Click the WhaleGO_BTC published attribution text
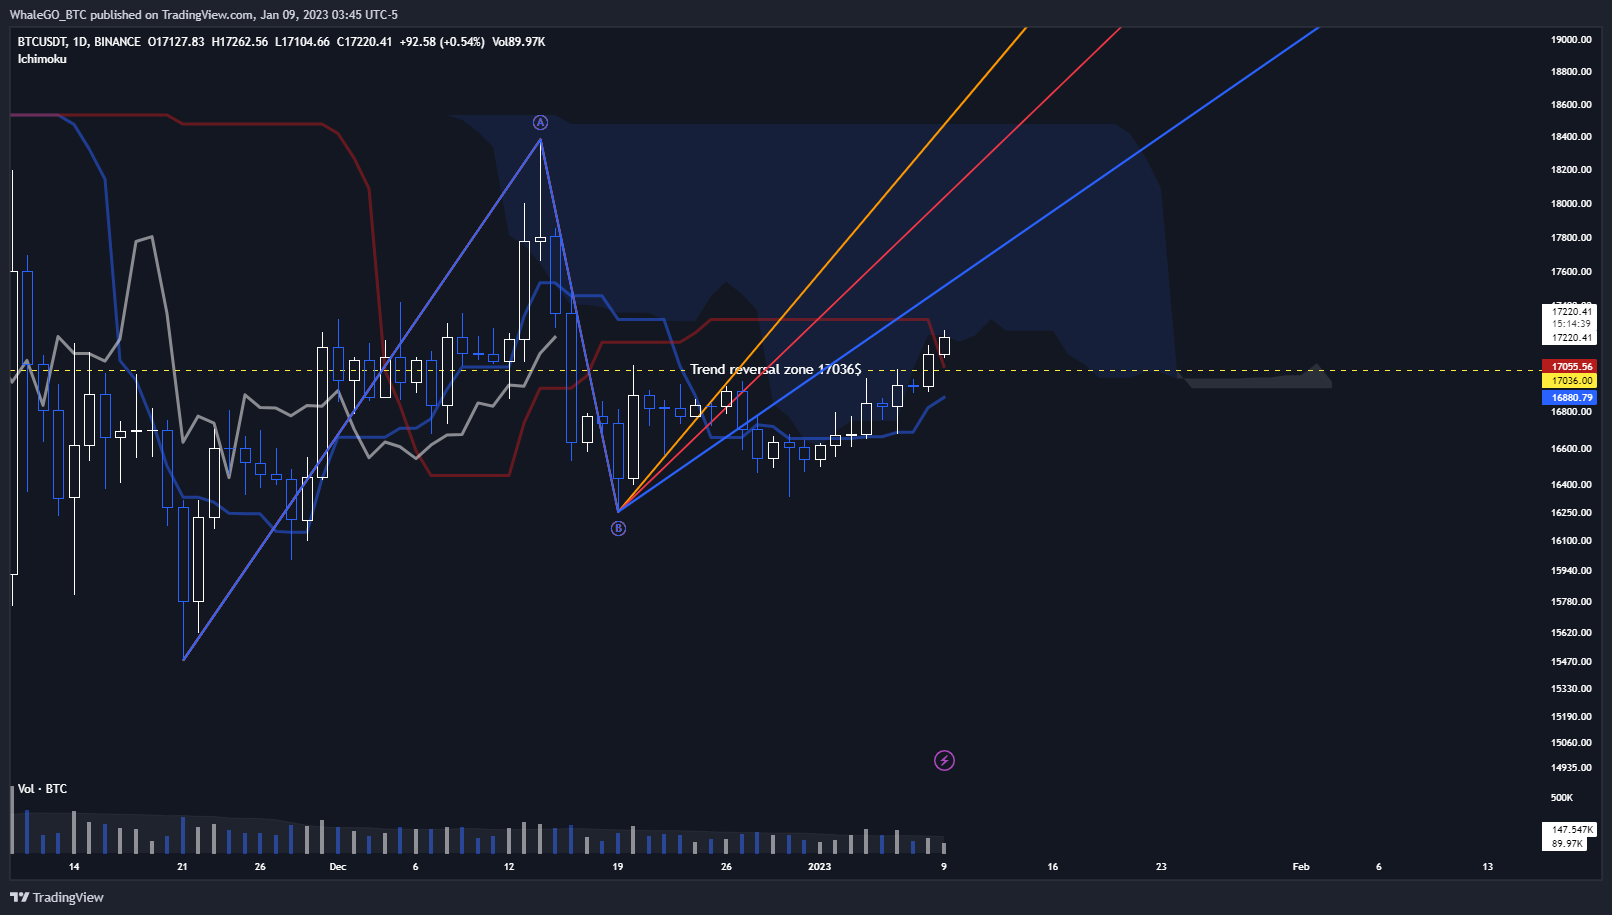This screenshot has width=1612, height=915. 203,15
